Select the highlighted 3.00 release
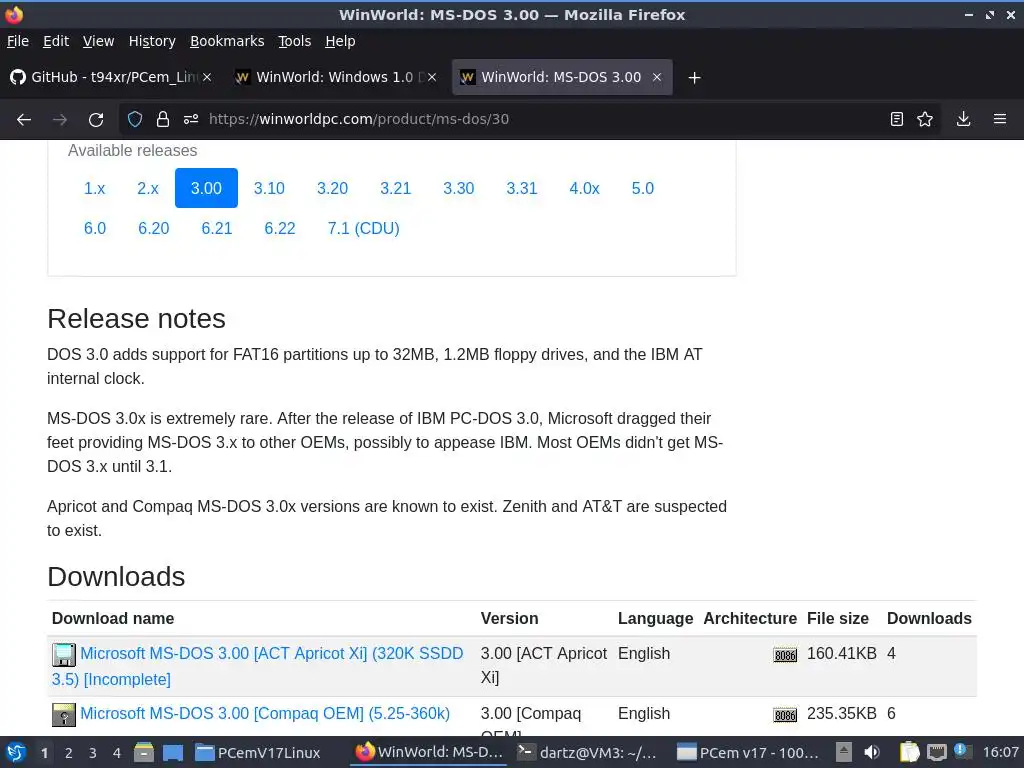1024x768 pixels. [206, 188]
